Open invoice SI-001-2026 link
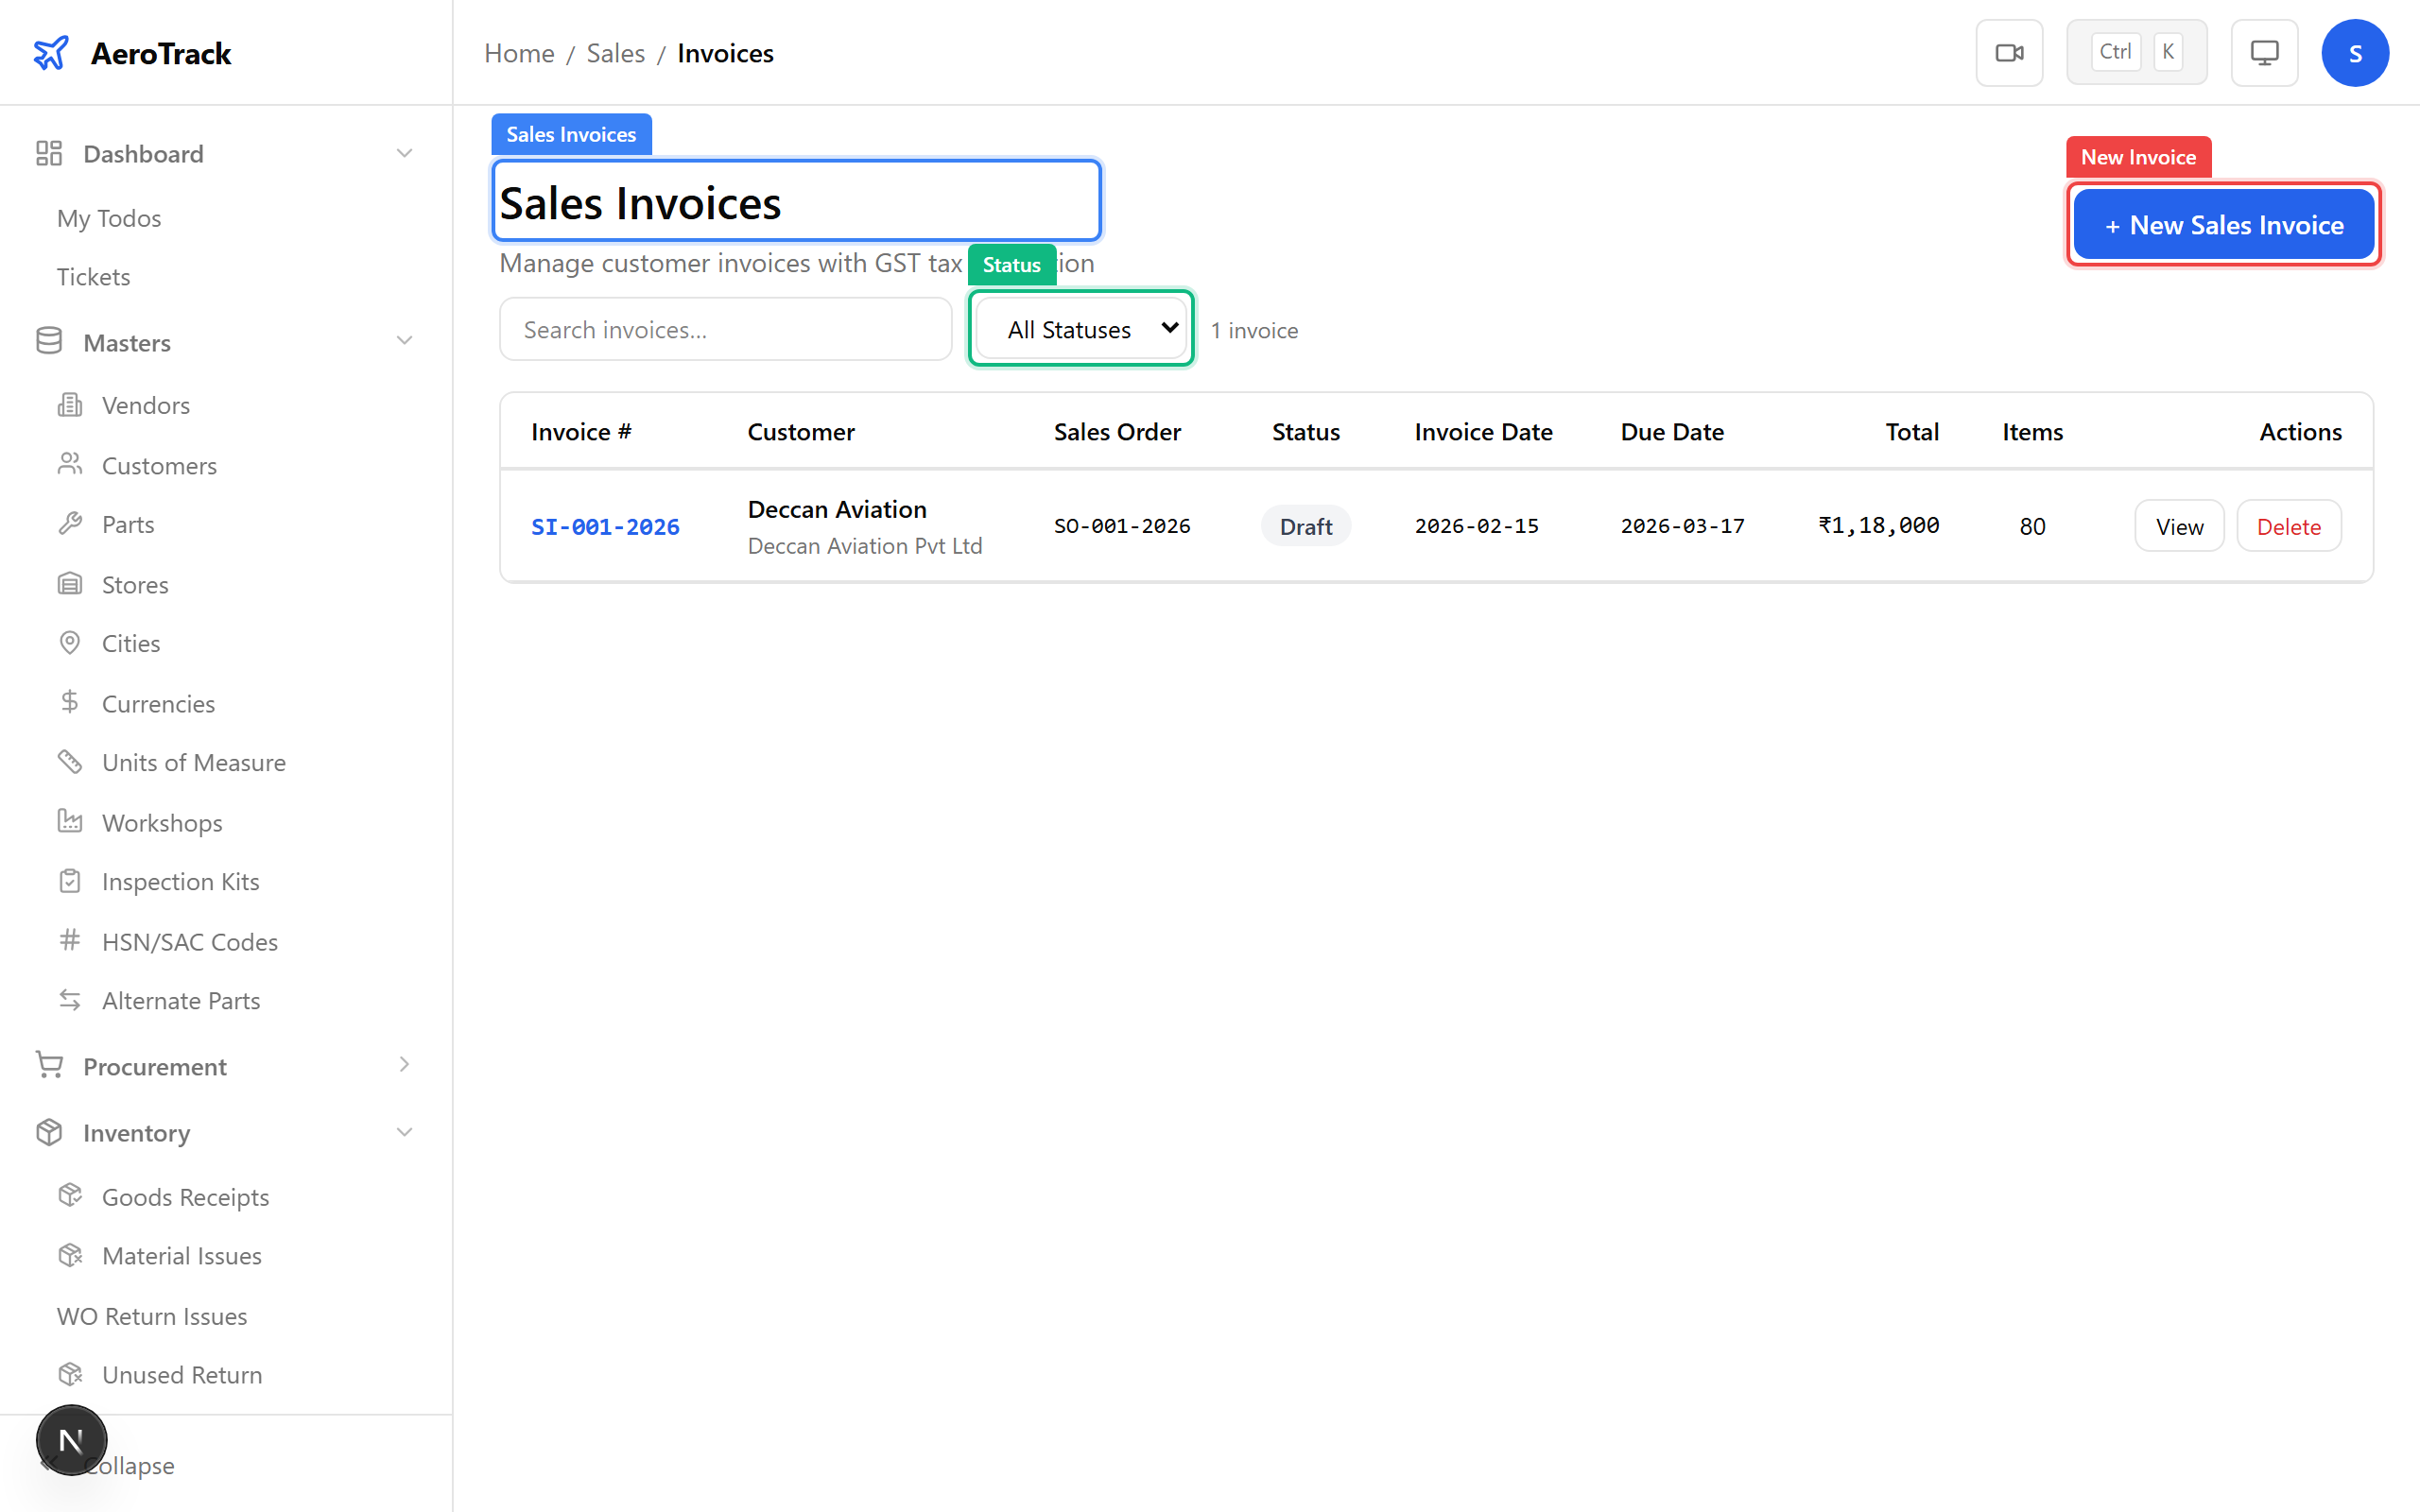This screenshot has height=1512, width=2420. [x=605, y=525]
